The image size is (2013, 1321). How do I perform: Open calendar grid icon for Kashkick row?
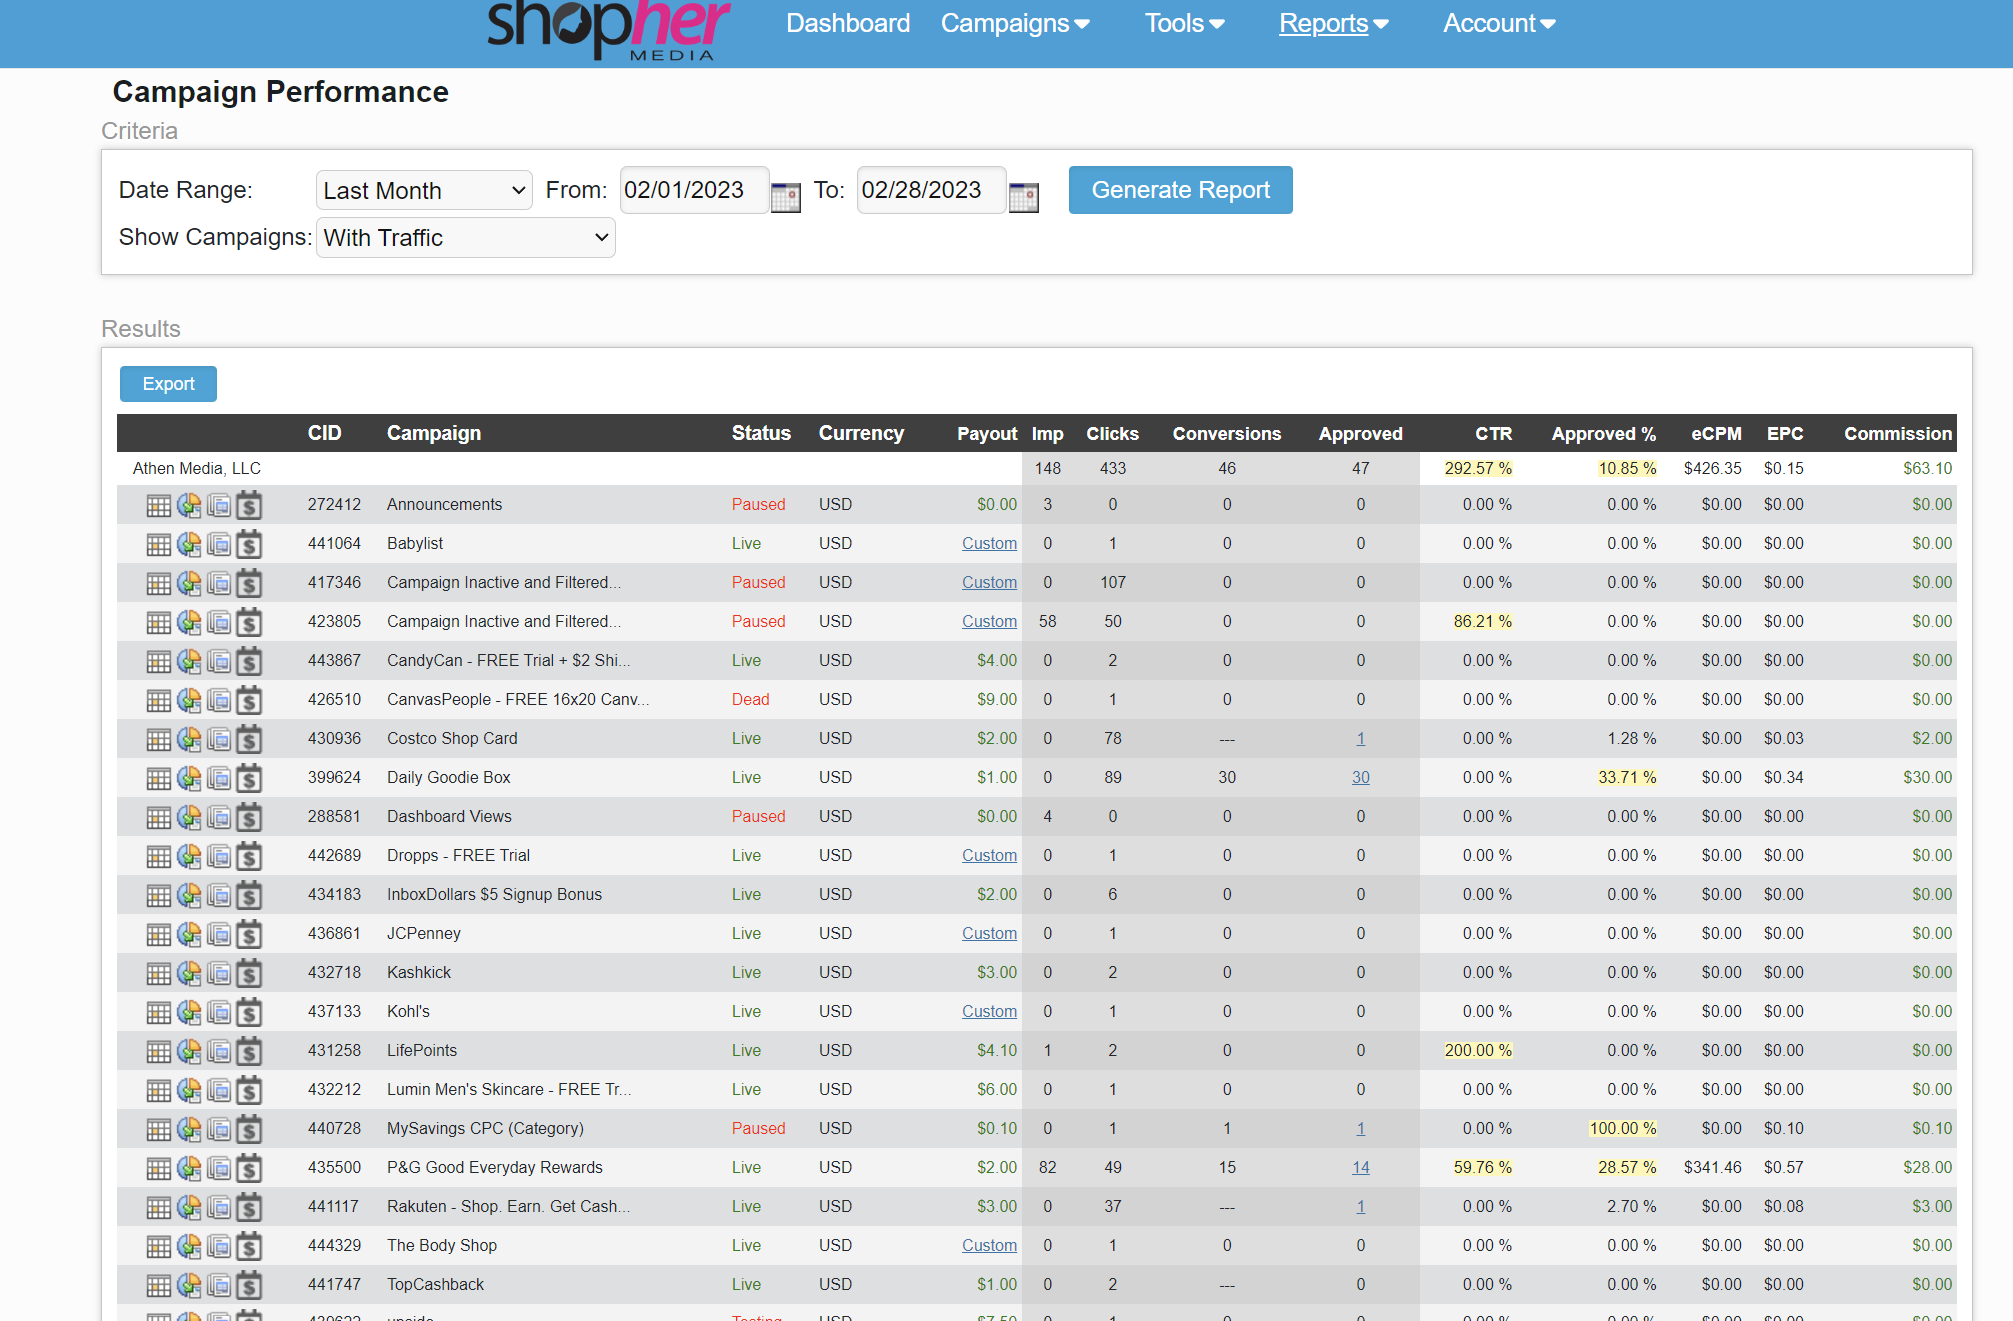tap(159, 973)
